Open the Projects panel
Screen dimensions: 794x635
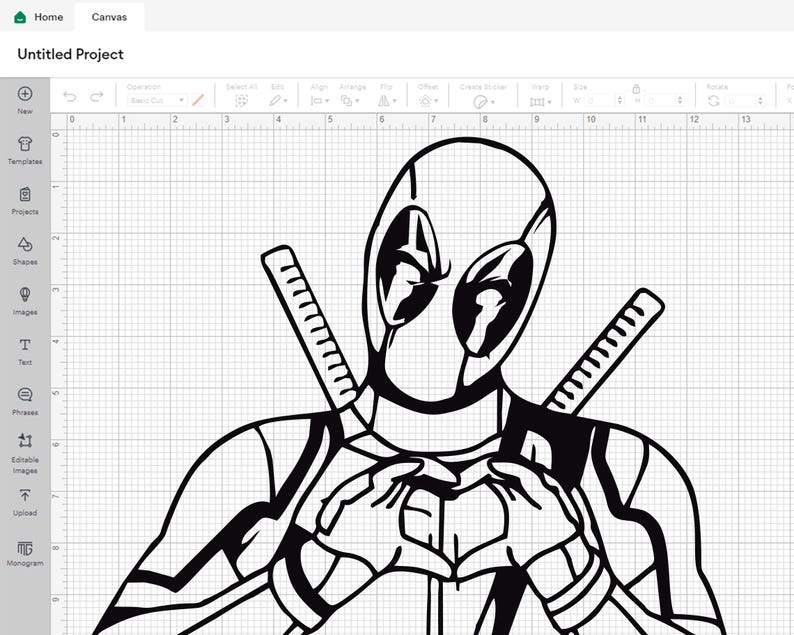tap(25, 201)
